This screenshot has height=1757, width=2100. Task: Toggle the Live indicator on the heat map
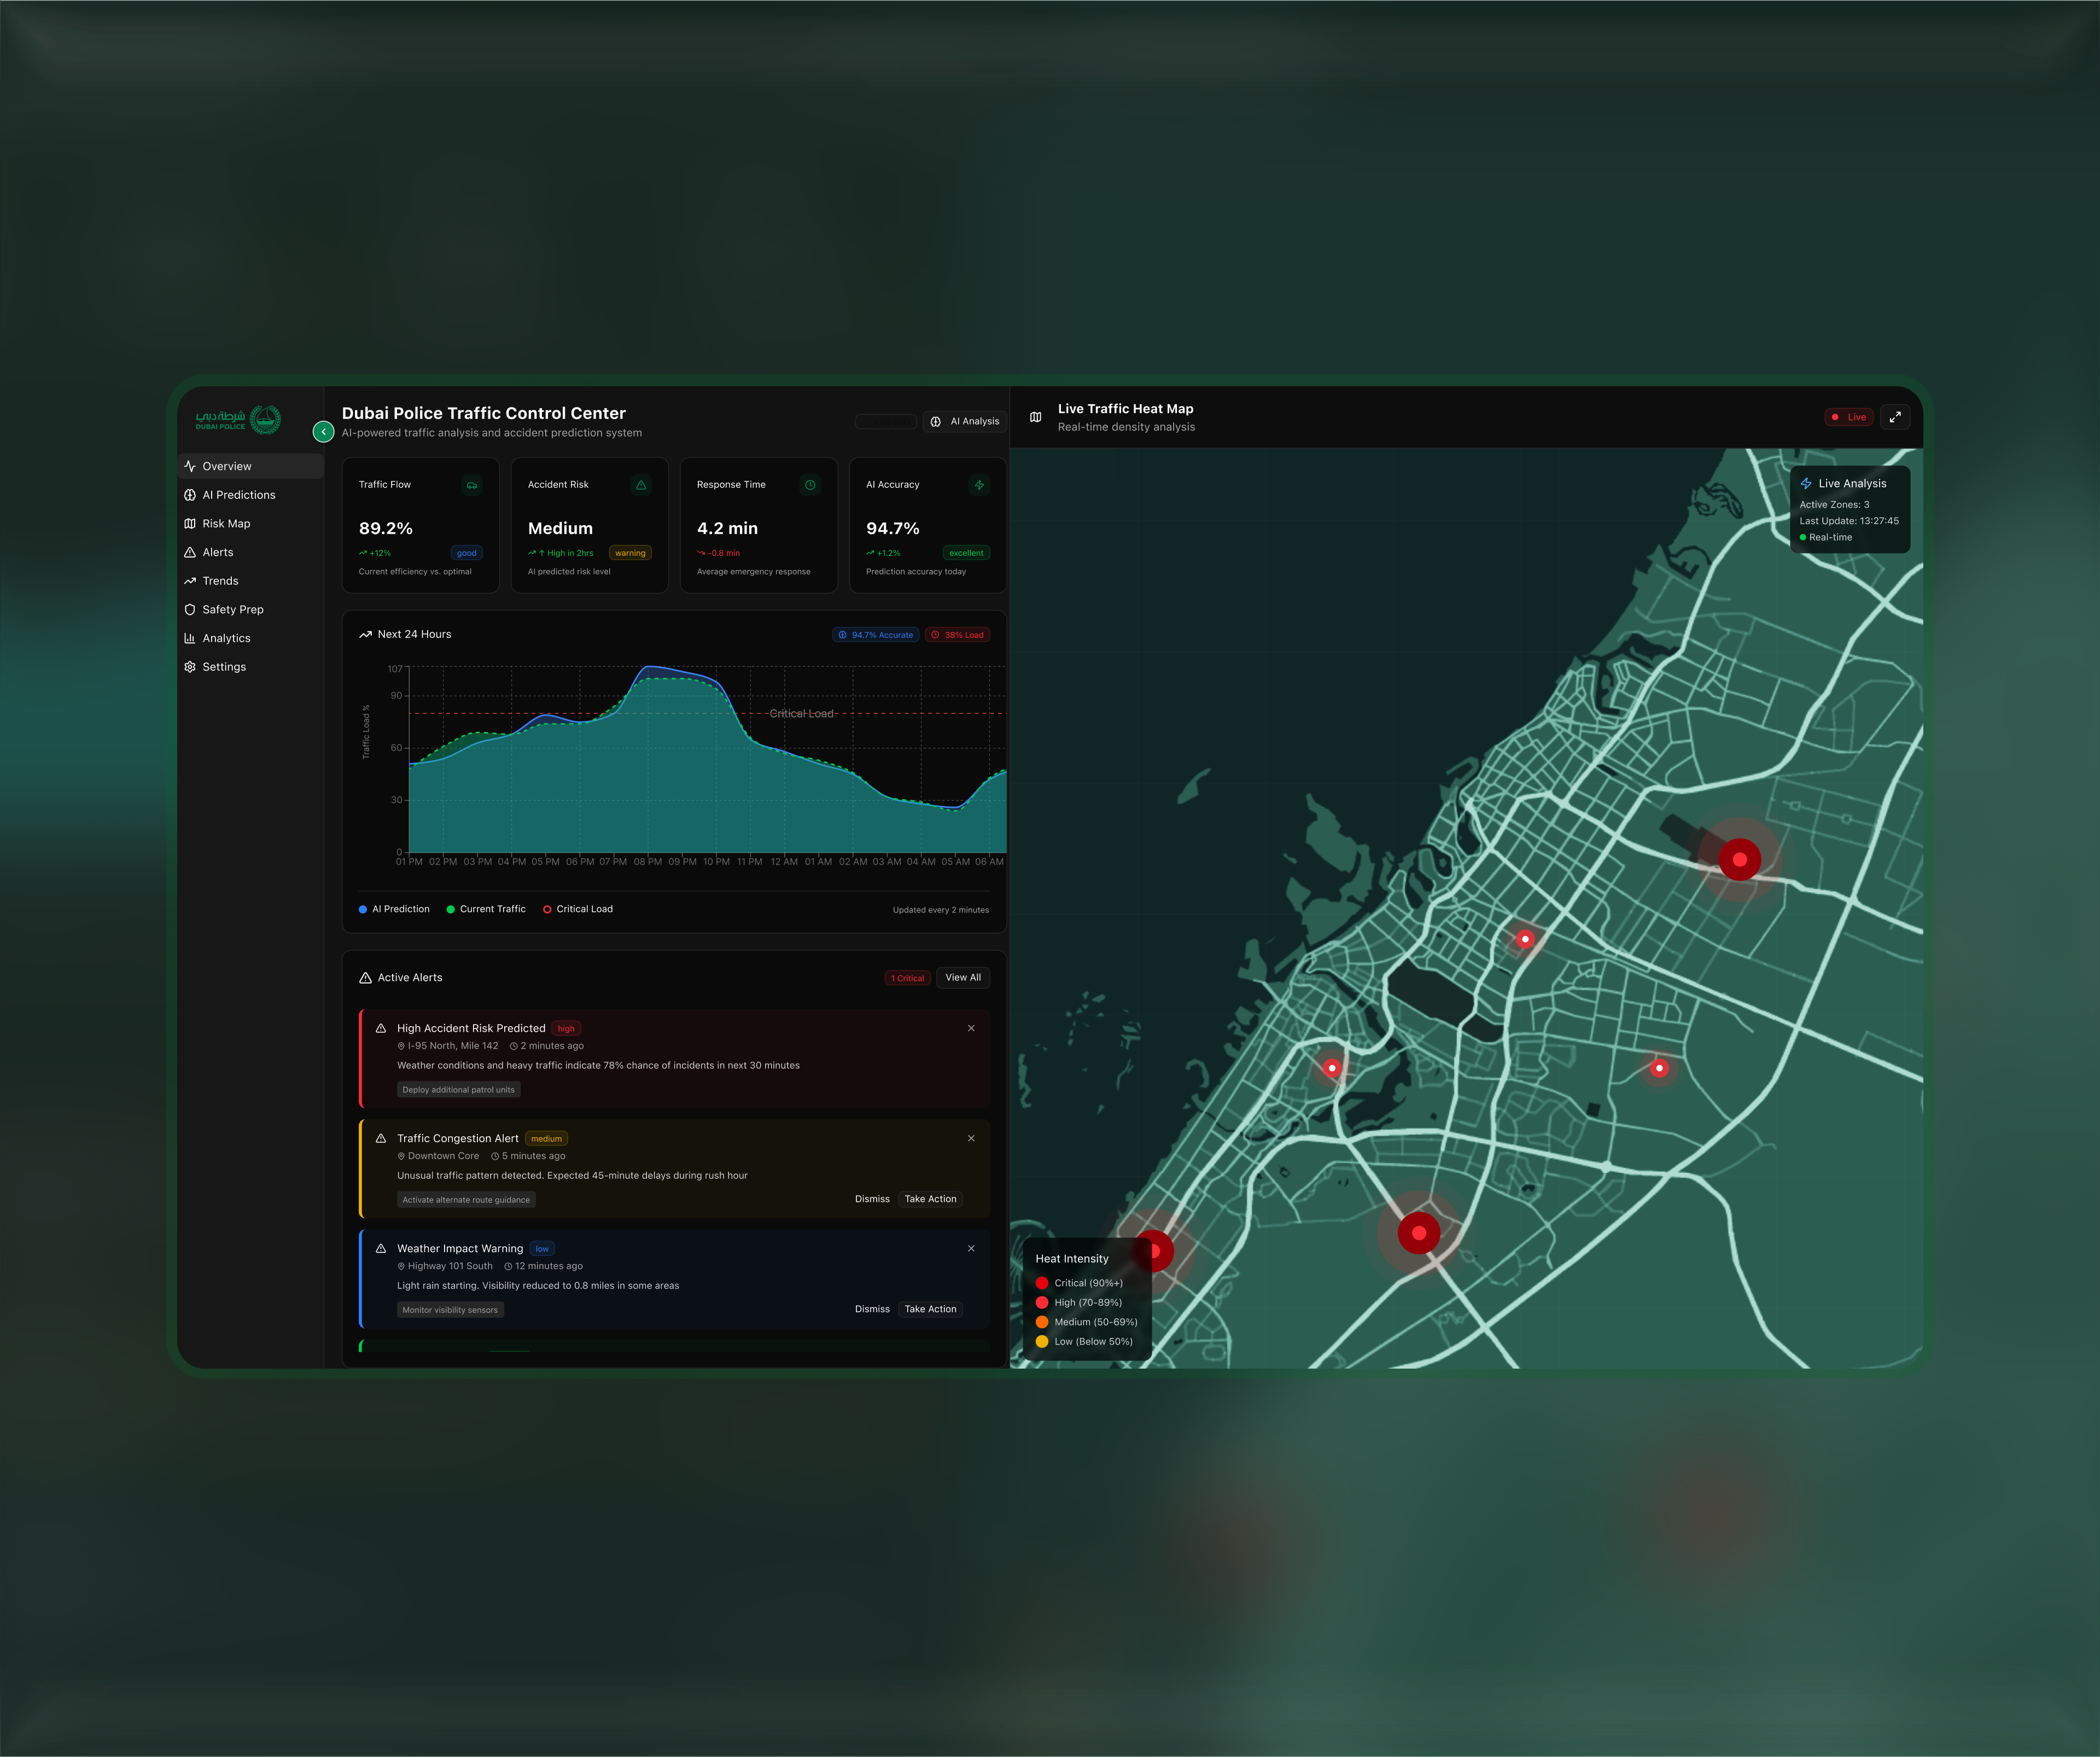tap(1848, 417)
